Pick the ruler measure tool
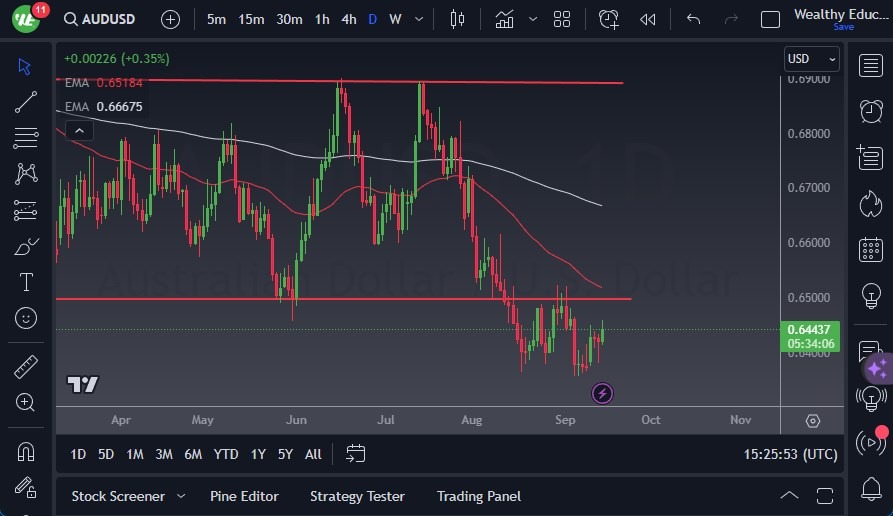The height and width of the screenshot is (516, 893). pyautogui.click(x=26, y=366)
